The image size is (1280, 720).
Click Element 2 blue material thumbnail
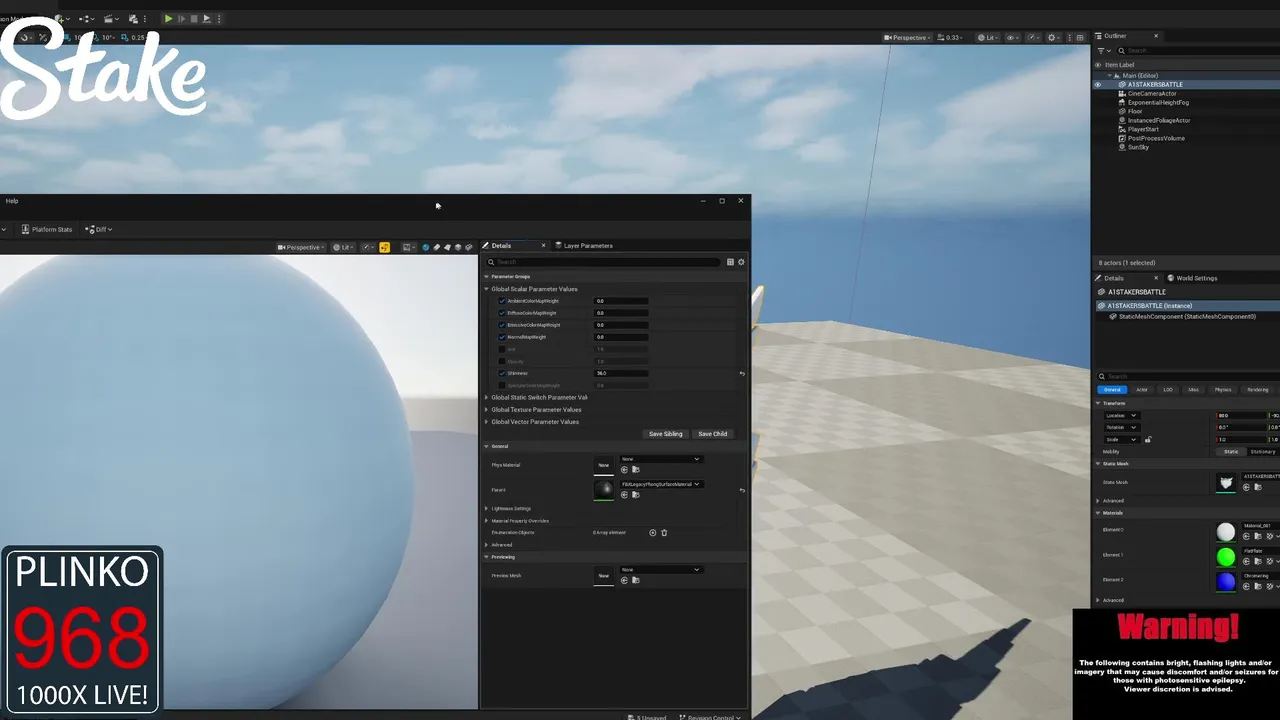click(1226, 582)
